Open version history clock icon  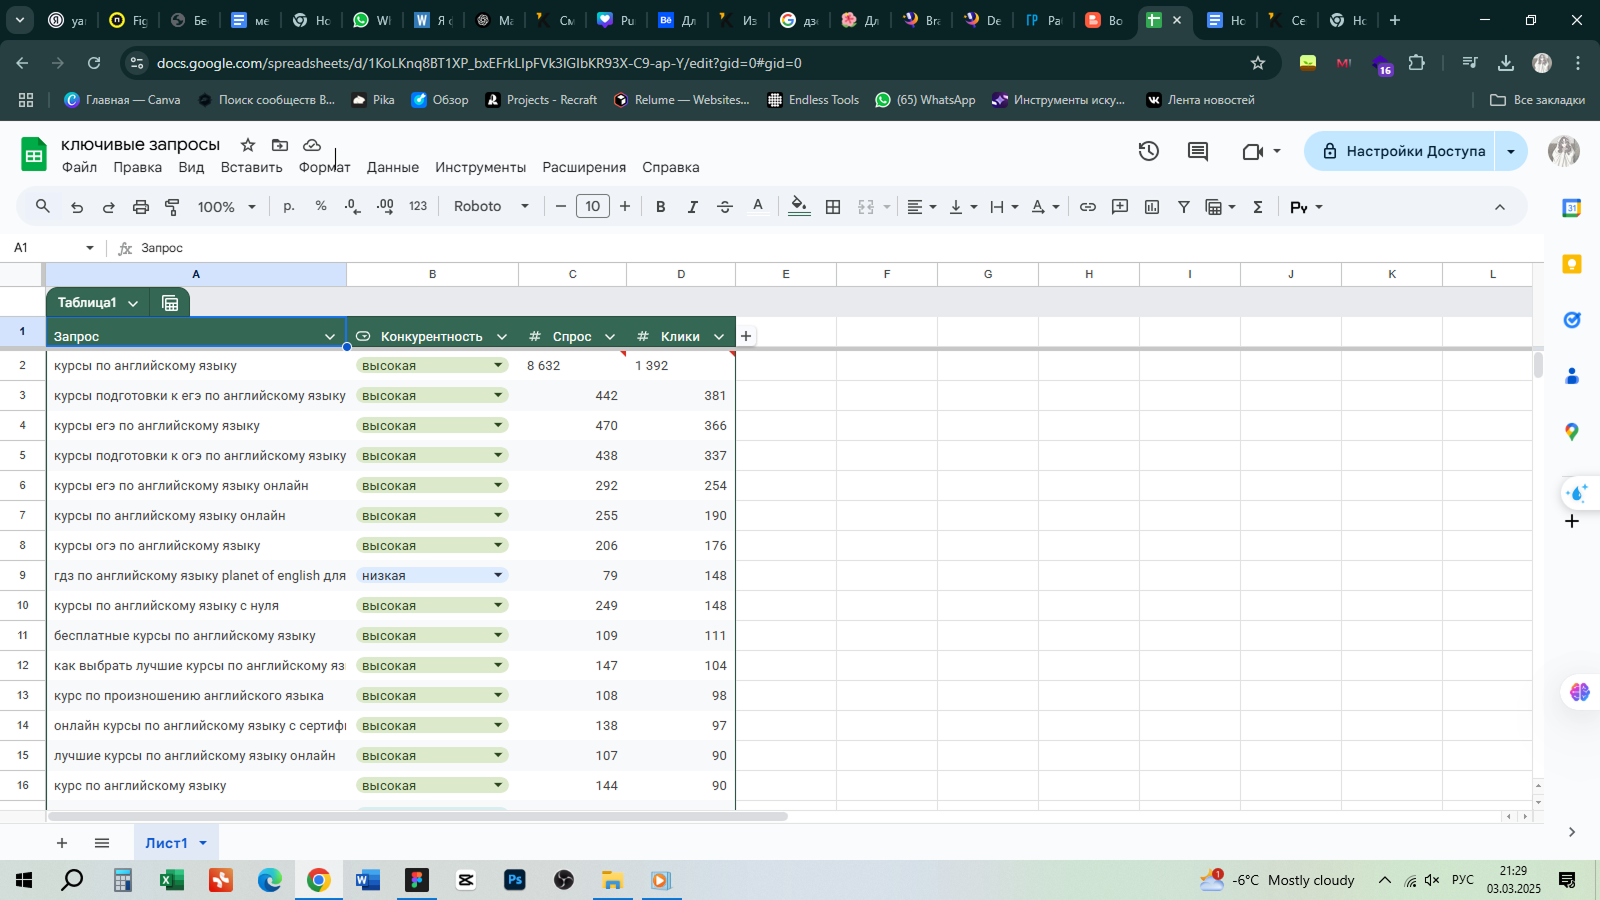click(1149, 151)
